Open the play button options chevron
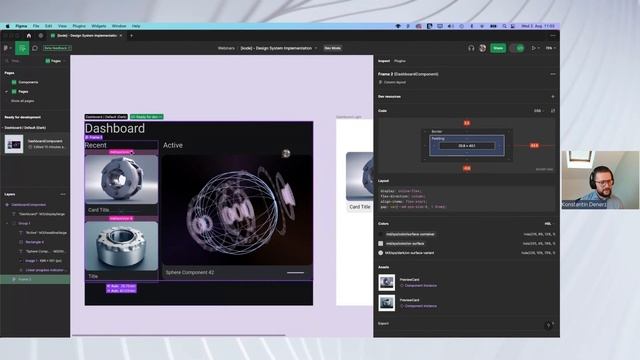 point(538,48)
